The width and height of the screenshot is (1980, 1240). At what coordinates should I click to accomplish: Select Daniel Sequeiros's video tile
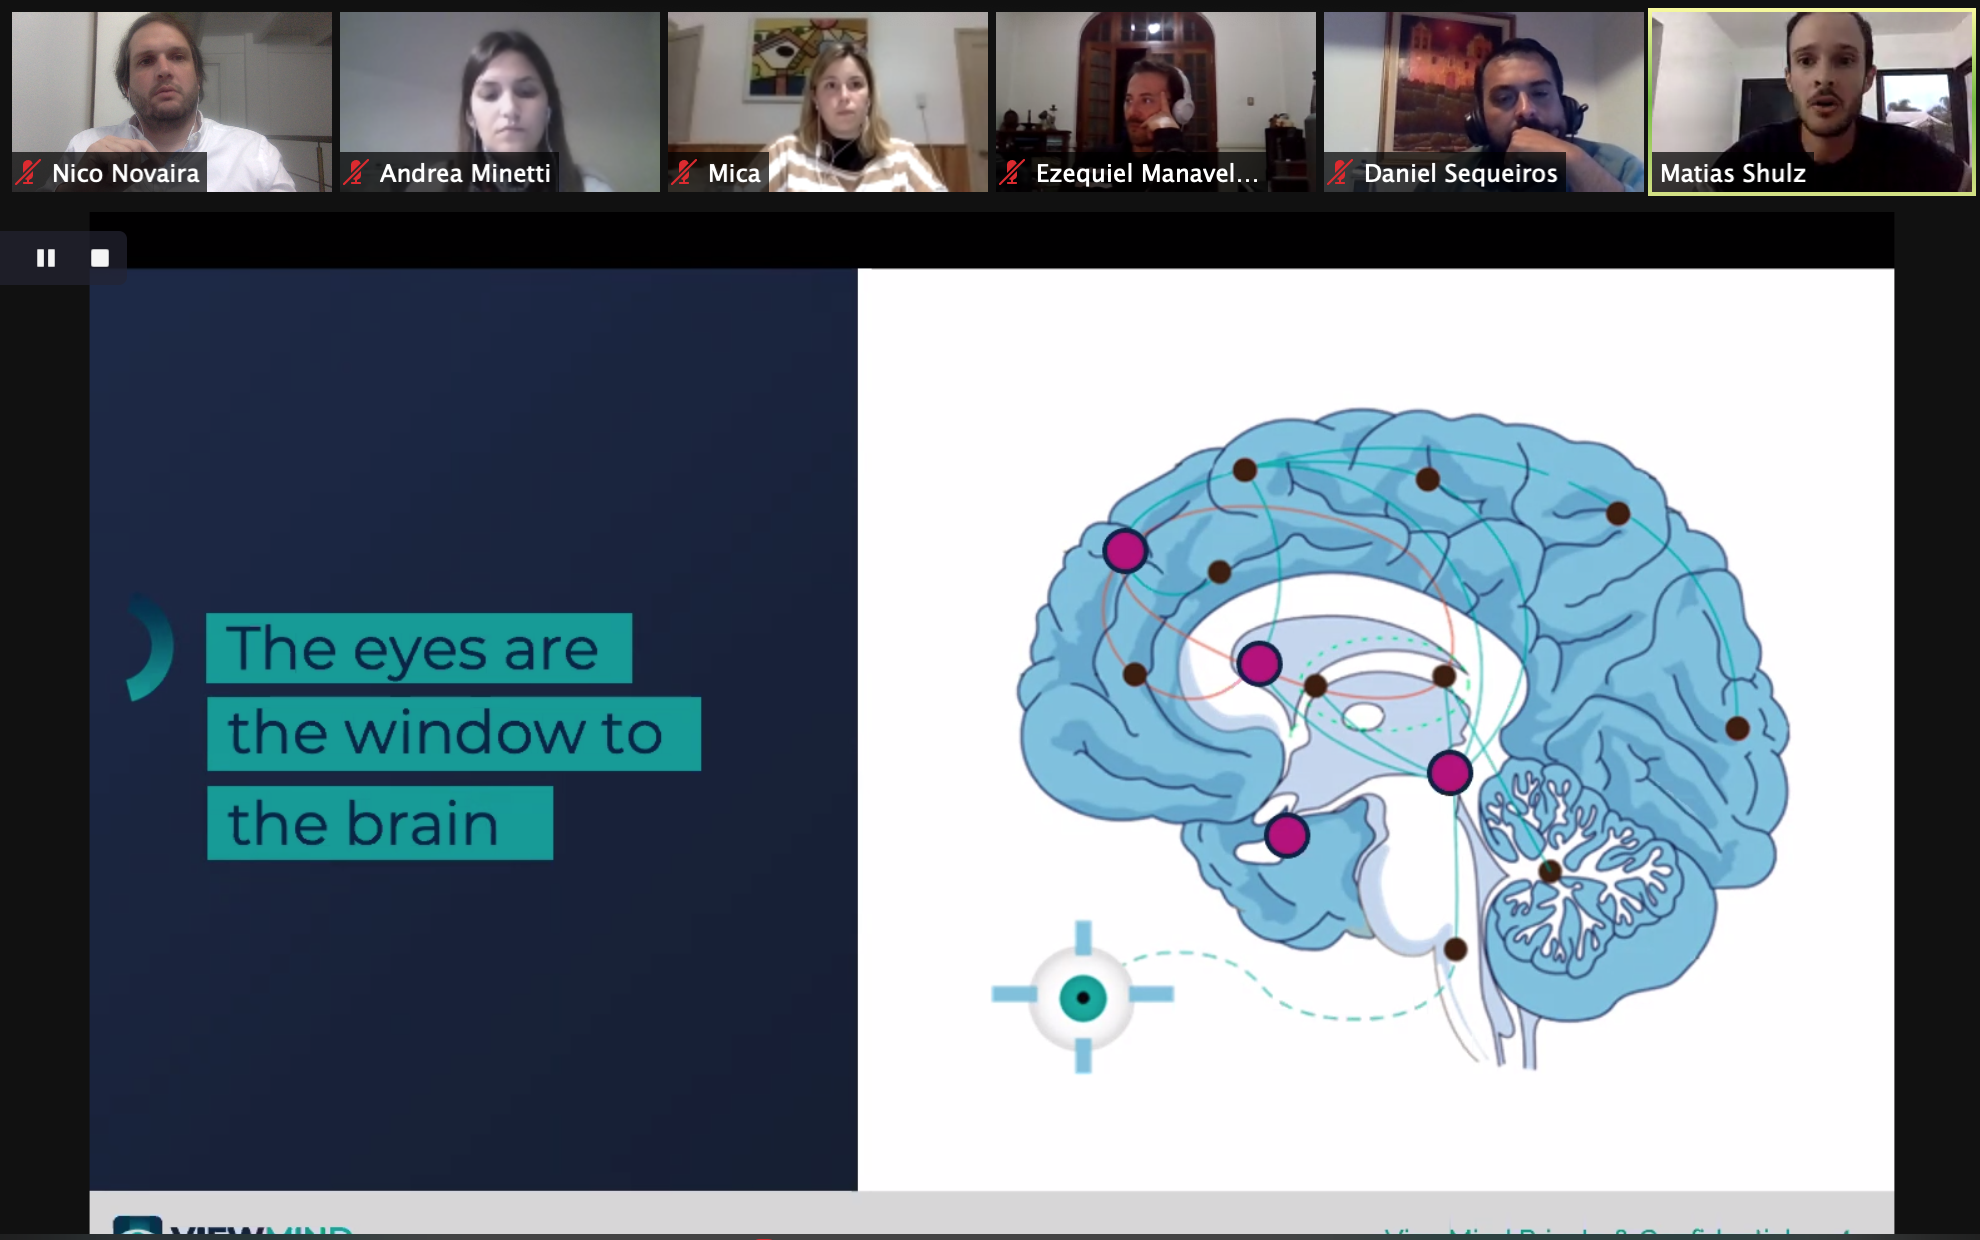[x=1483, y=90]
